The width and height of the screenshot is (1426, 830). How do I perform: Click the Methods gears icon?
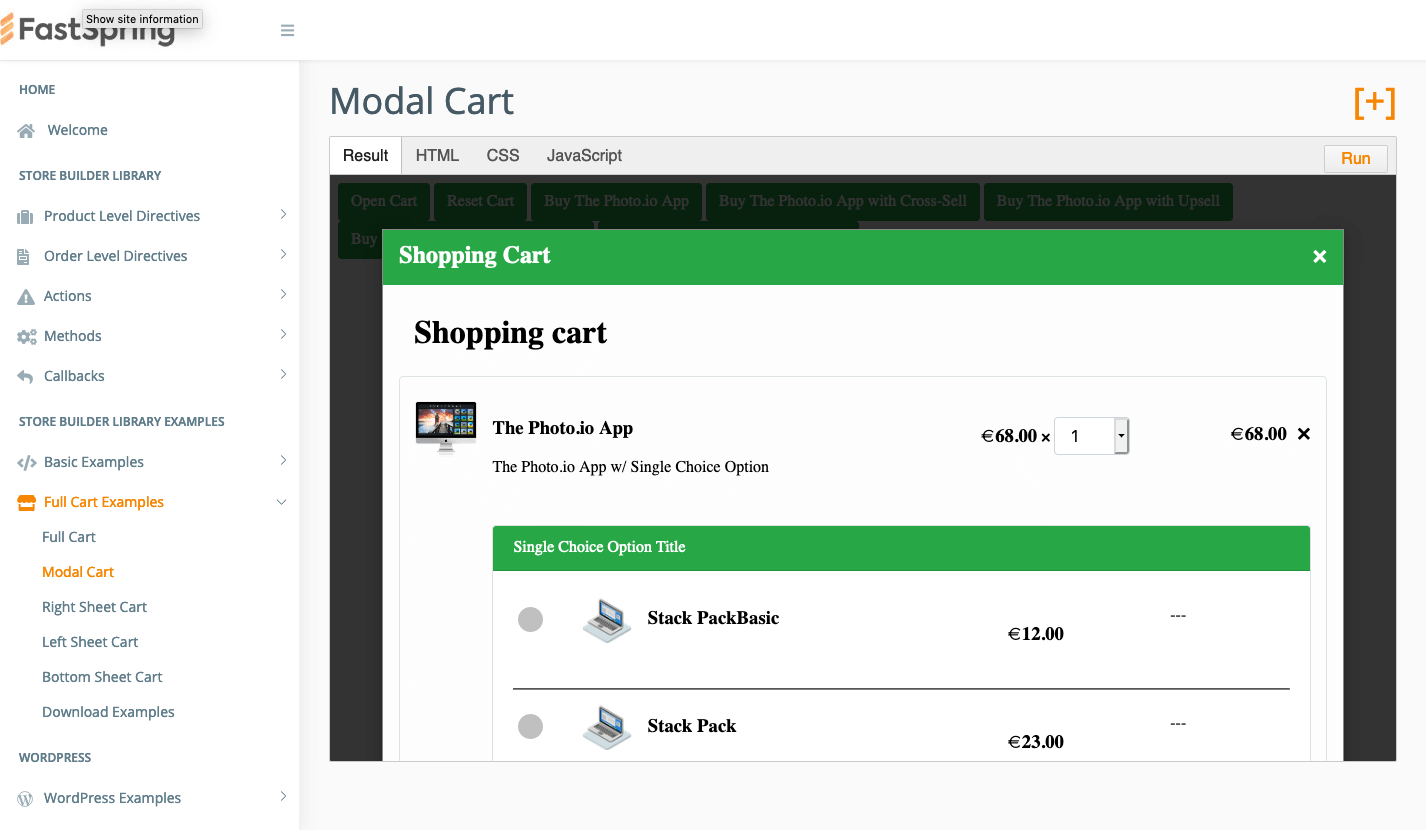26,337
